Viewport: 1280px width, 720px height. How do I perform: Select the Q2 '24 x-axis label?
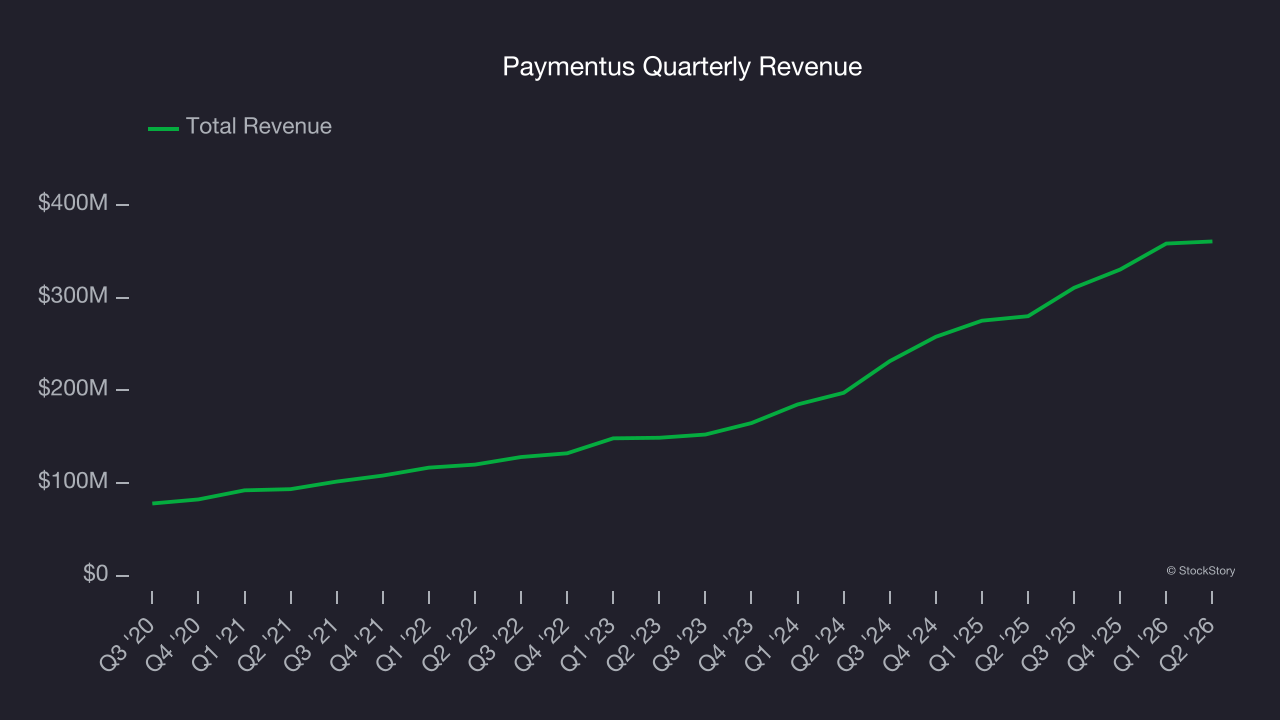coord(818,642)
